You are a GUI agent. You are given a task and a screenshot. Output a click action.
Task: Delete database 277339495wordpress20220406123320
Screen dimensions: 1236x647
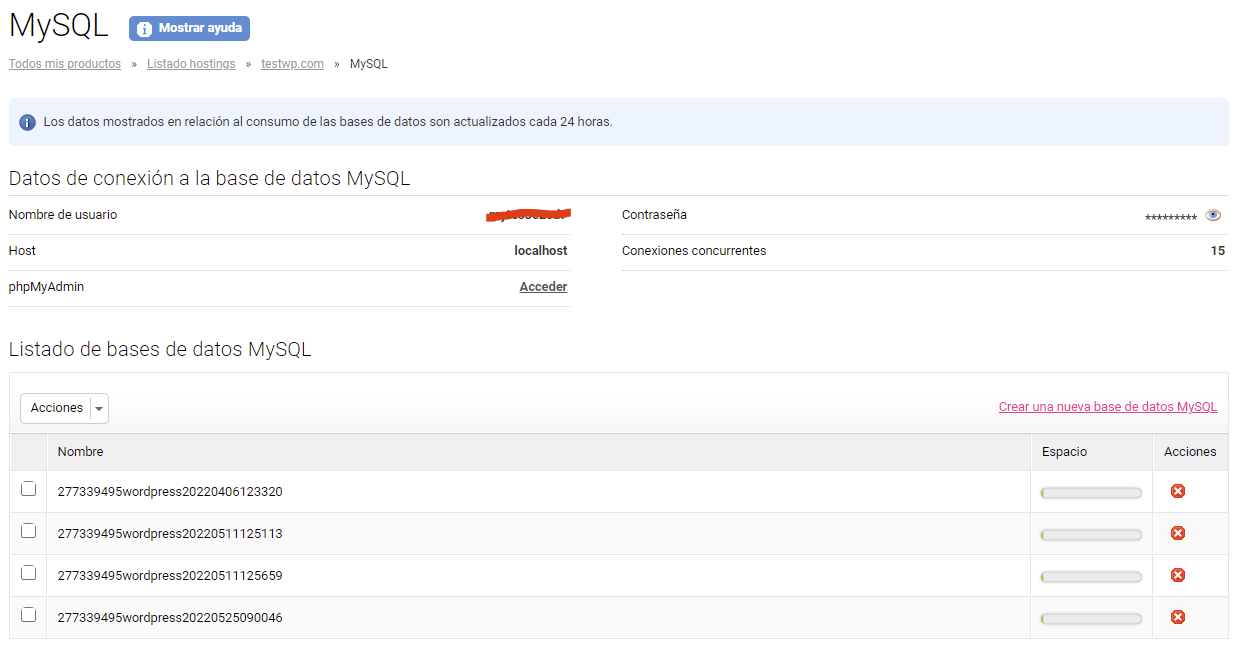tap(1178, 491)
